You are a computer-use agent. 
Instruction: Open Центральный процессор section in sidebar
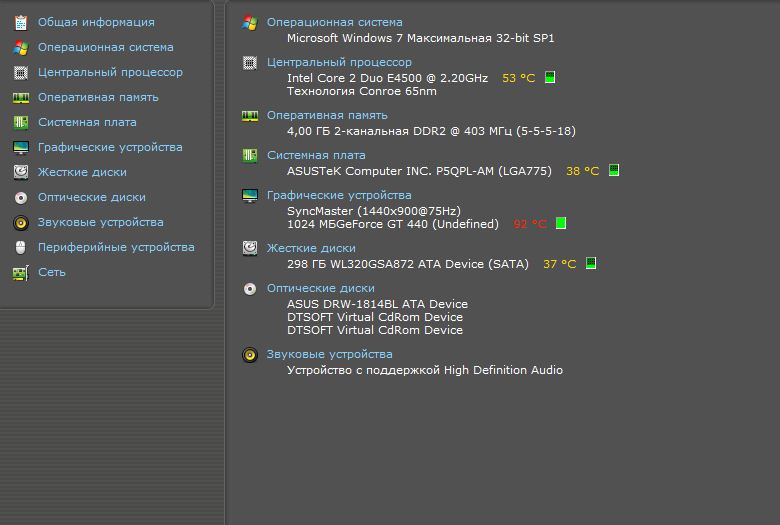110,73
